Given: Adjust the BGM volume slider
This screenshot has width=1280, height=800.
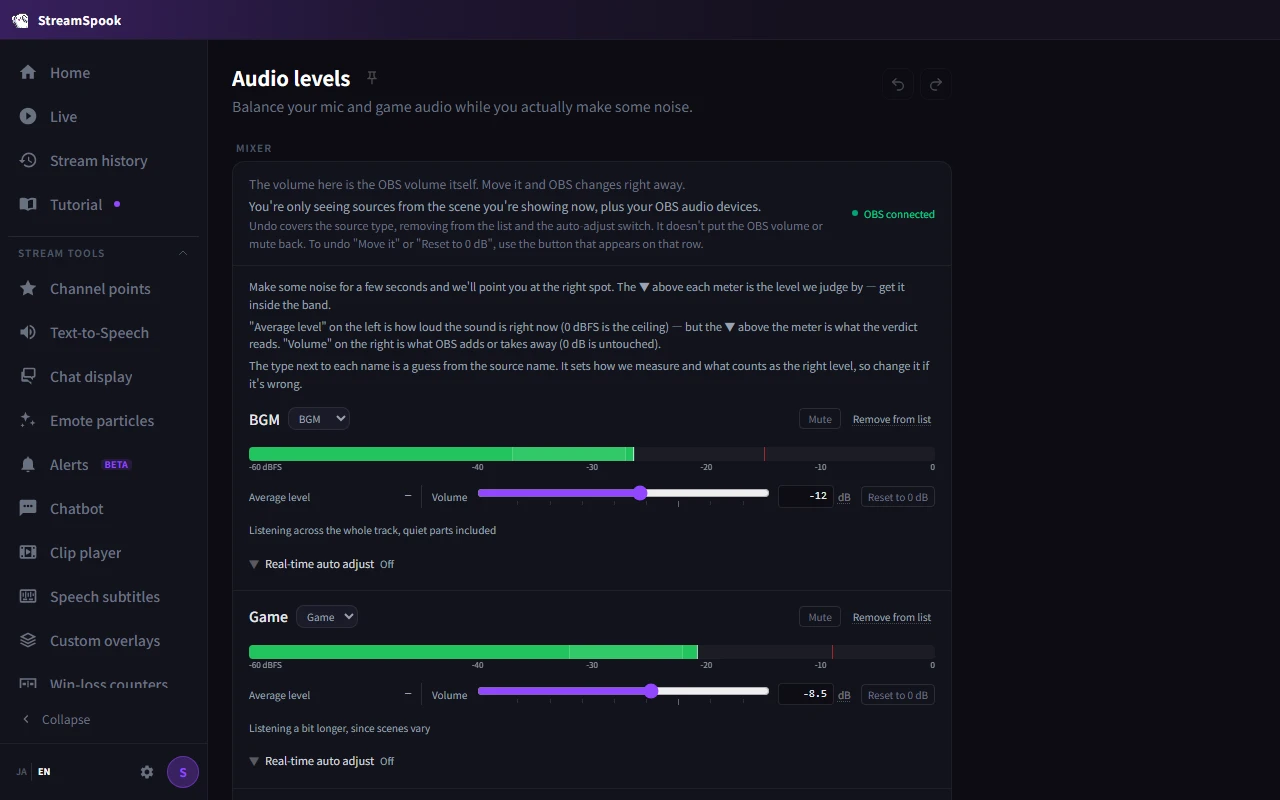Looking at the screenshot, I should pos(623,493).
